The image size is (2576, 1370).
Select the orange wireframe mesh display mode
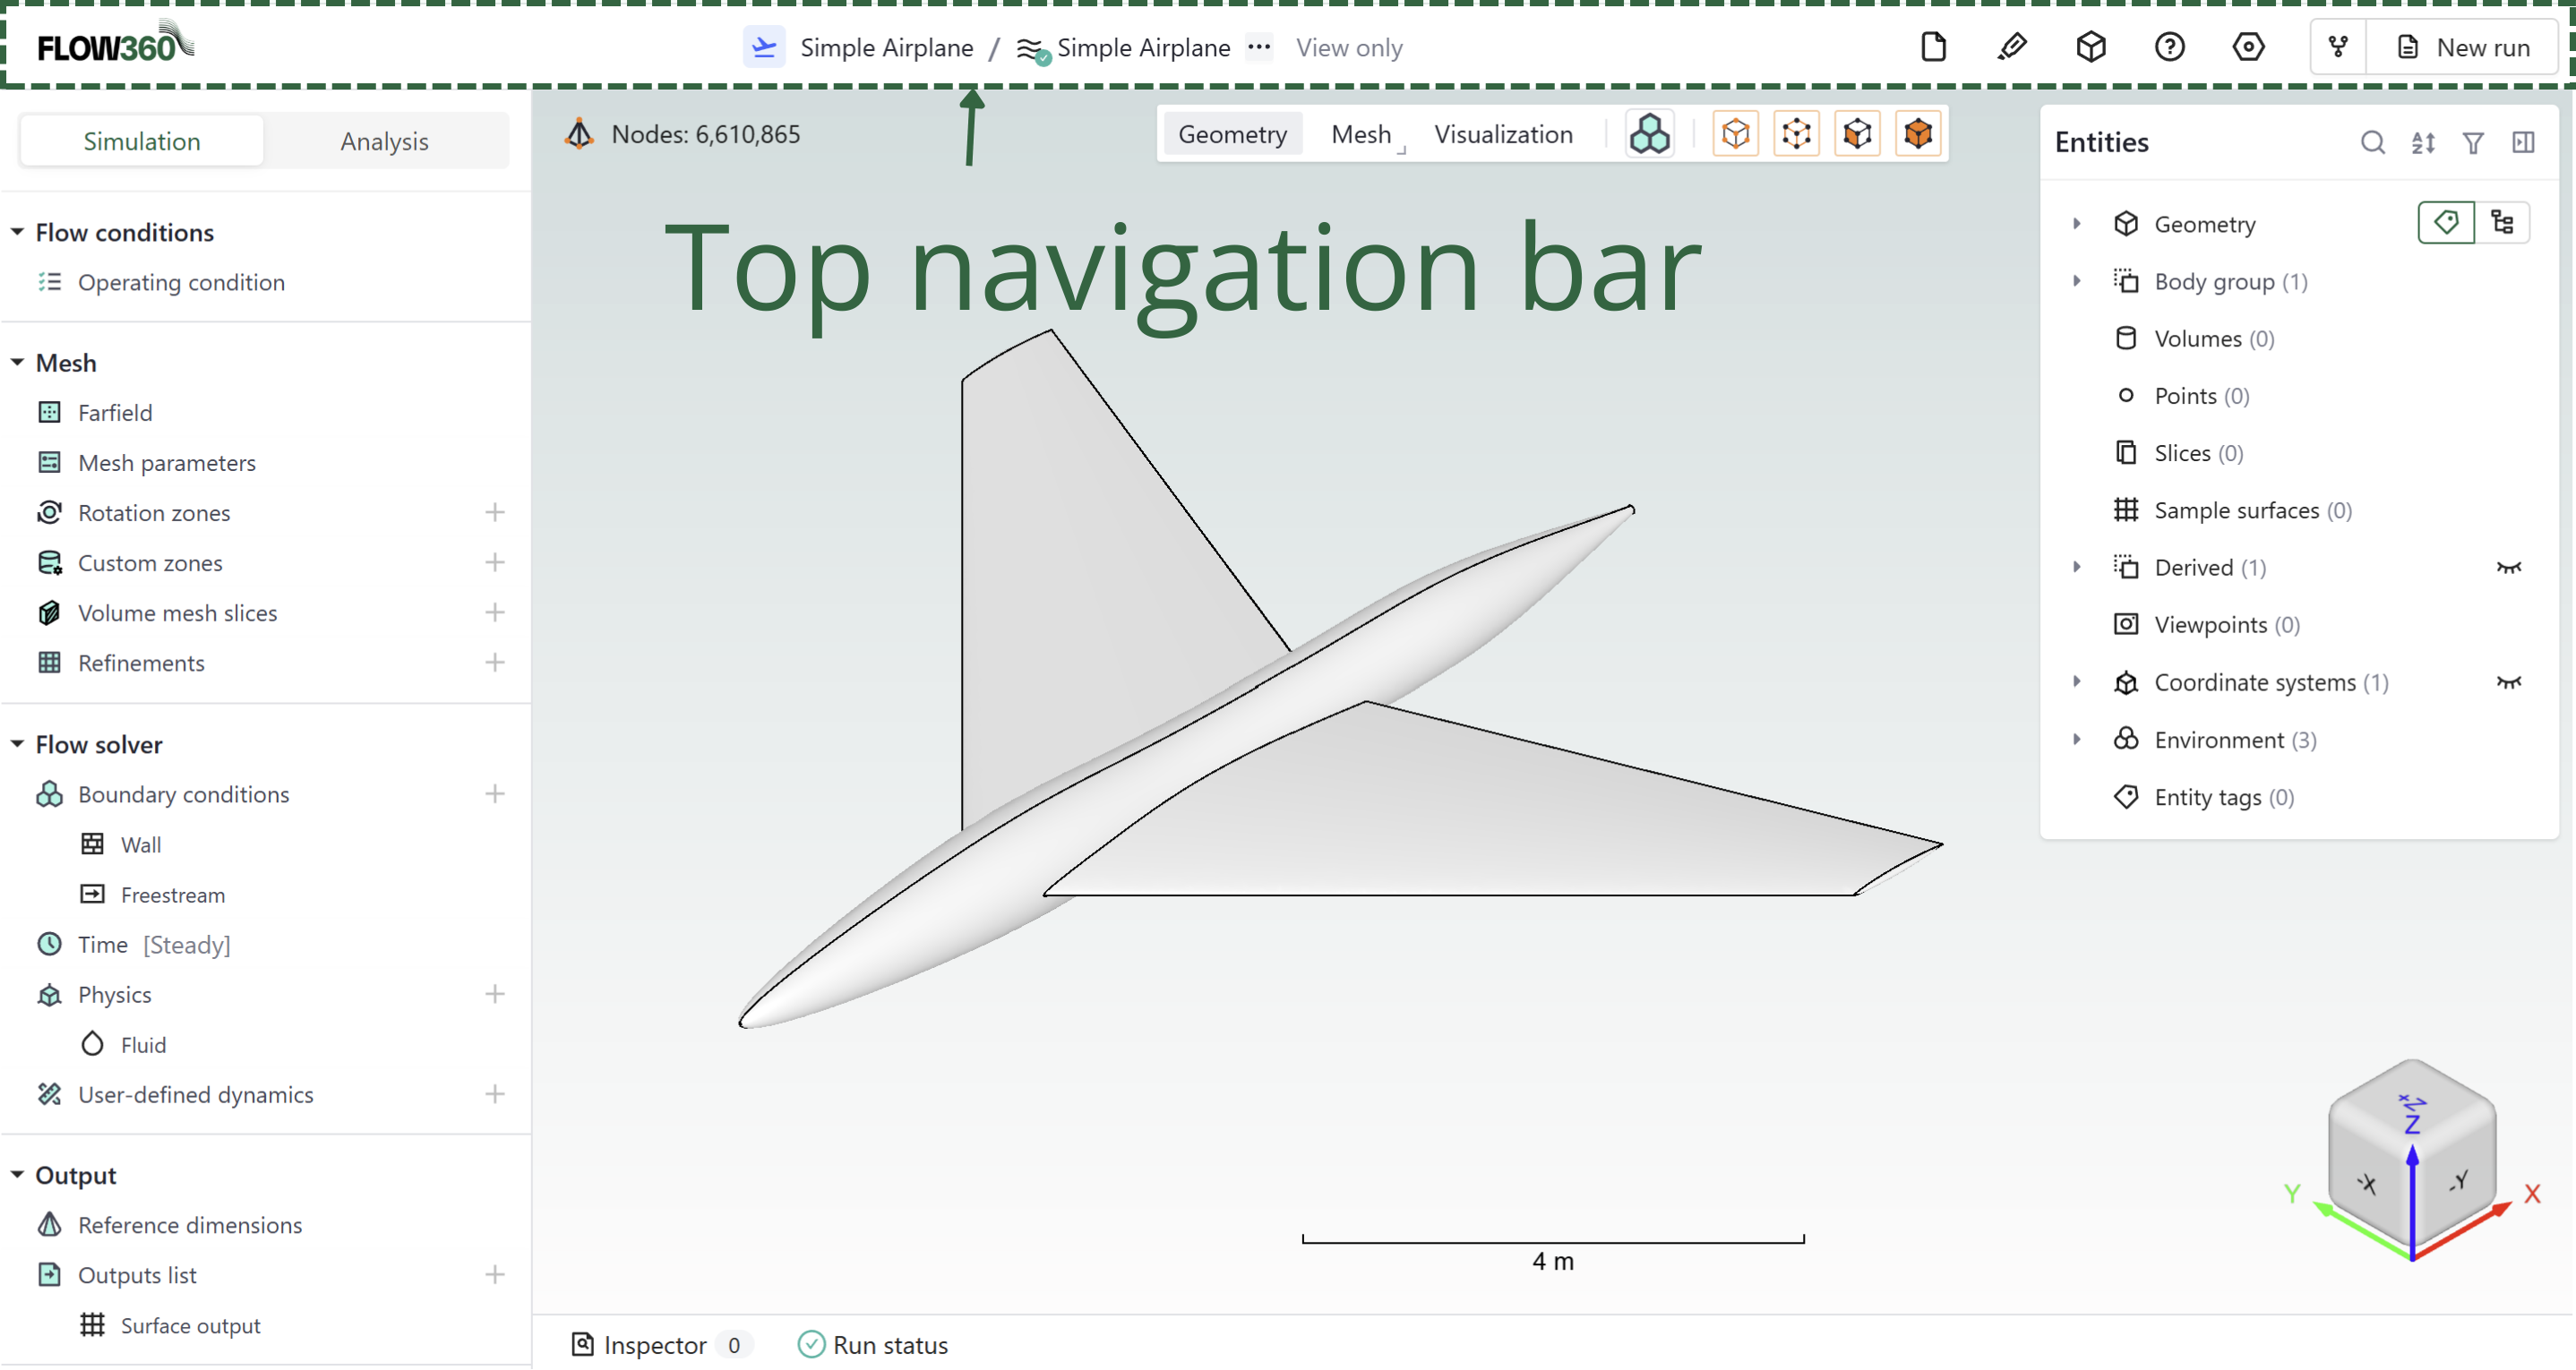(x=1797, y=133)
